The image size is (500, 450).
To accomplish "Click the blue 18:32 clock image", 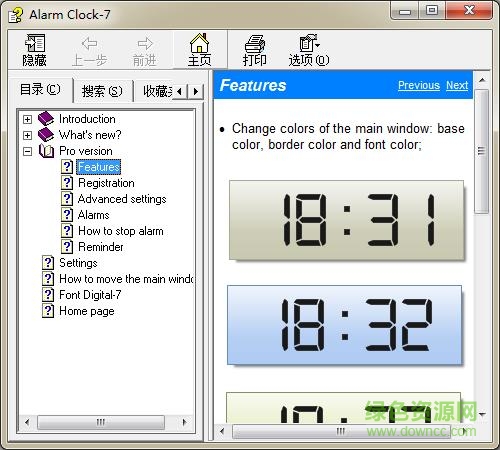I will [345, 325].
